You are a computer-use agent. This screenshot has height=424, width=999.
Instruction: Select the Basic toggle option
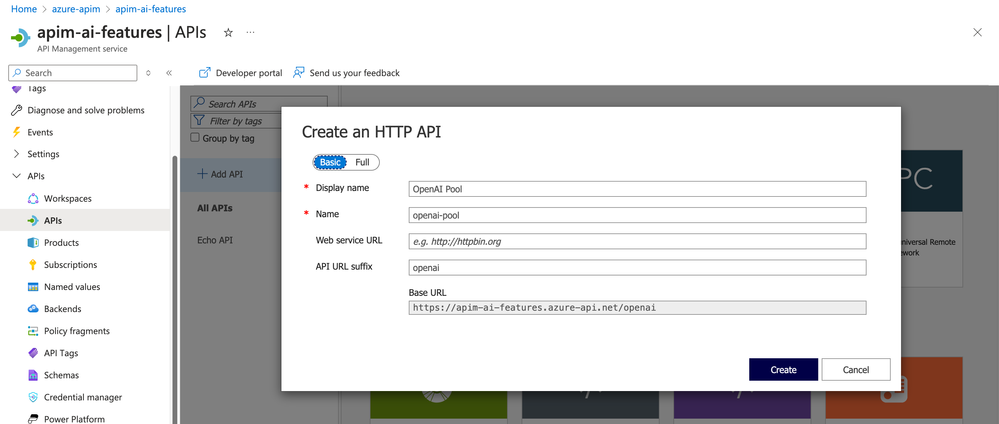click(x=330, y=162)
